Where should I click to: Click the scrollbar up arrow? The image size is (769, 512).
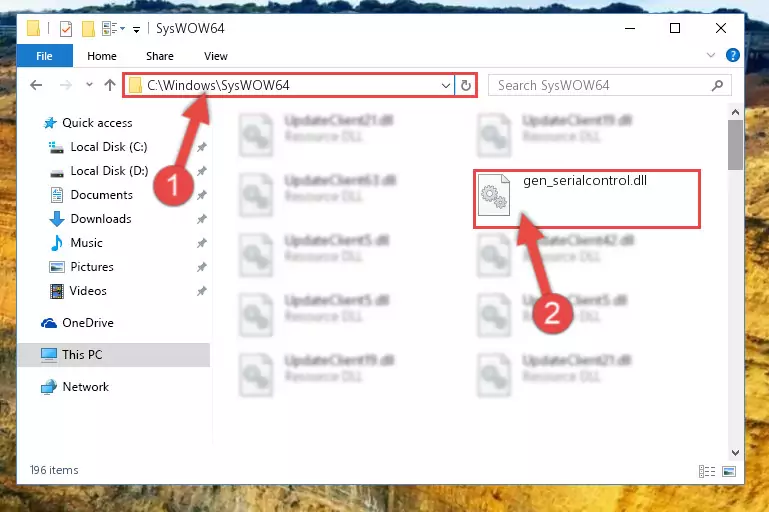[x=735, y=112]
